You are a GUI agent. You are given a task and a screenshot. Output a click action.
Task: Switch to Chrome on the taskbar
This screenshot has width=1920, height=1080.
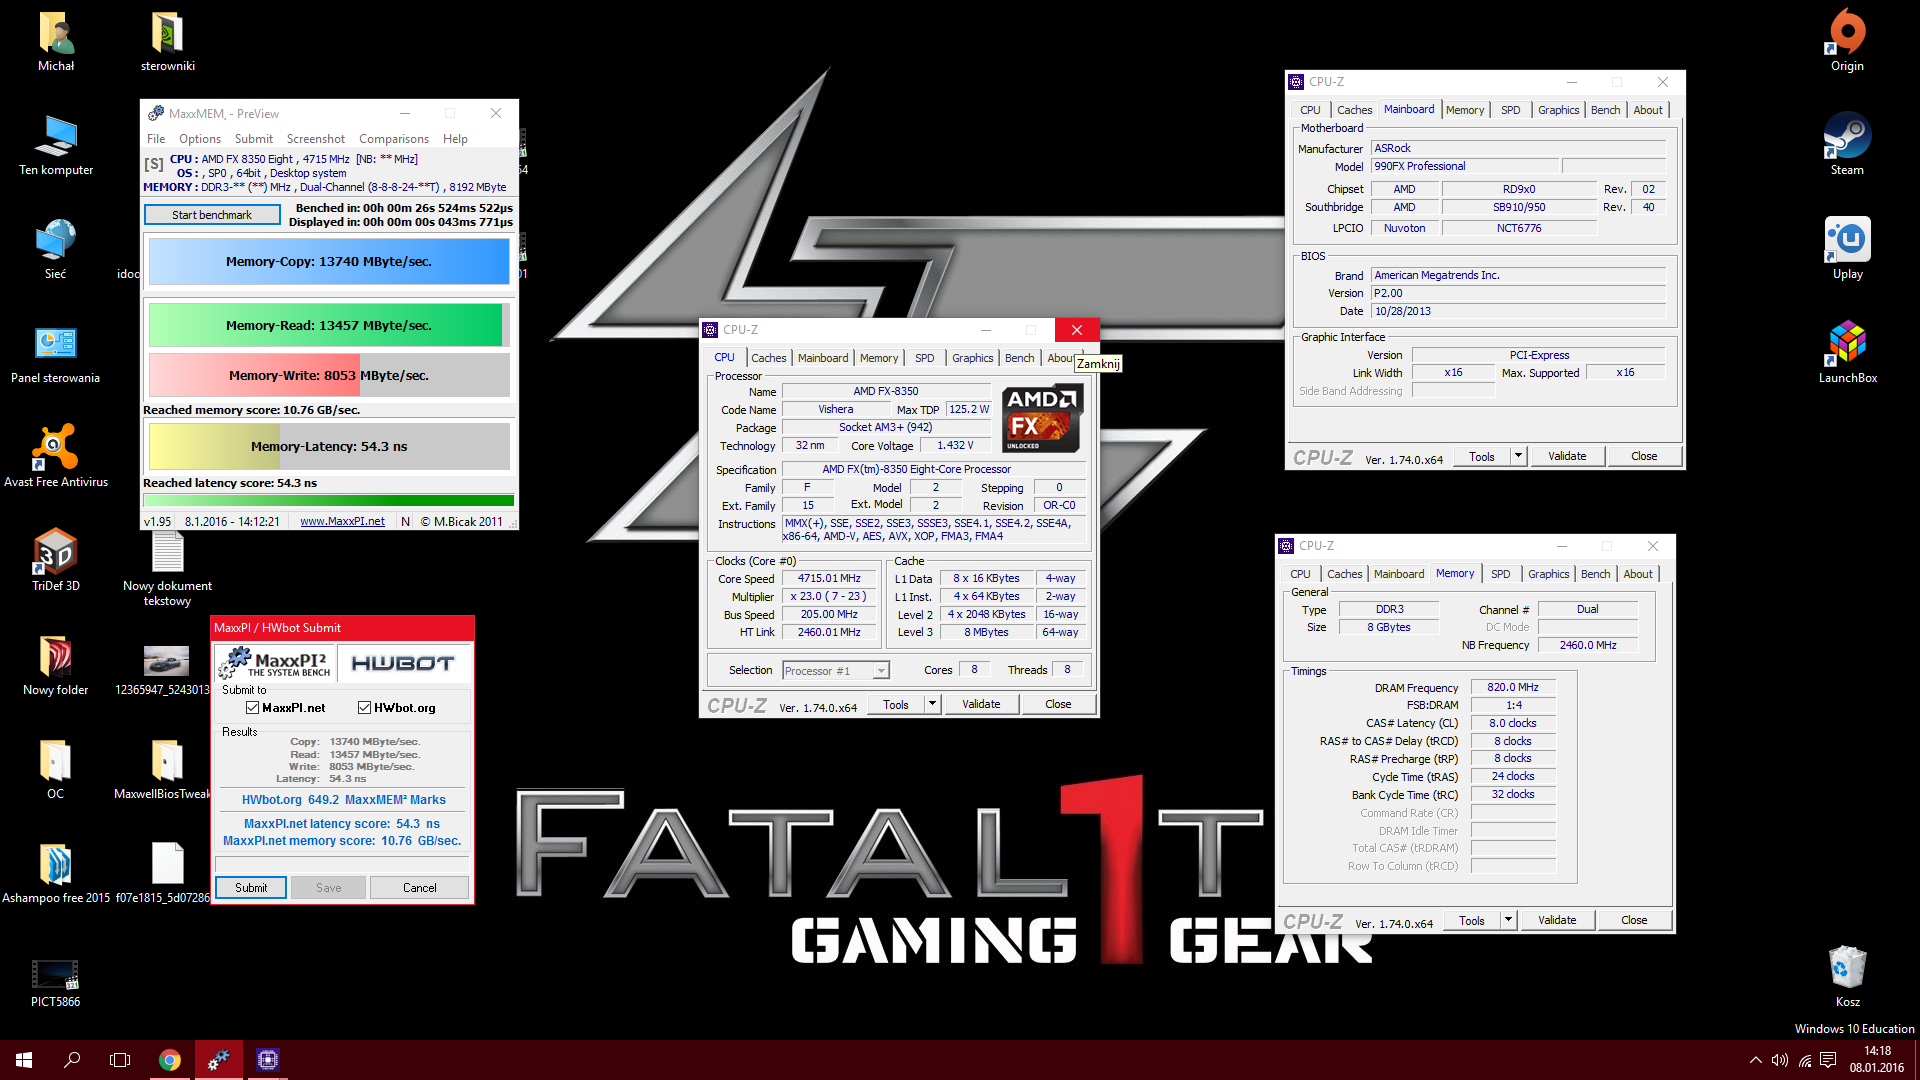pyautogui.click(x=170, y=1060)
